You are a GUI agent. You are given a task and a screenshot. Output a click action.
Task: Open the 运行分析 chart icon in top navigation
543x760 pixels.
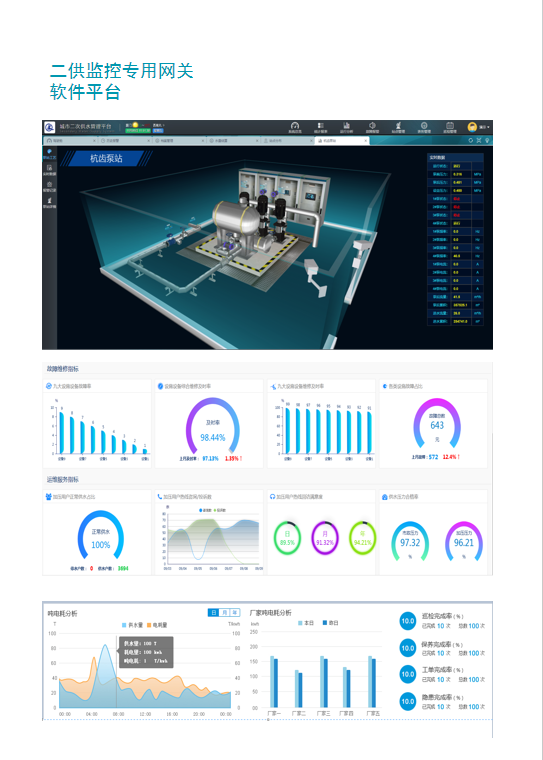(x=346, y=127)
